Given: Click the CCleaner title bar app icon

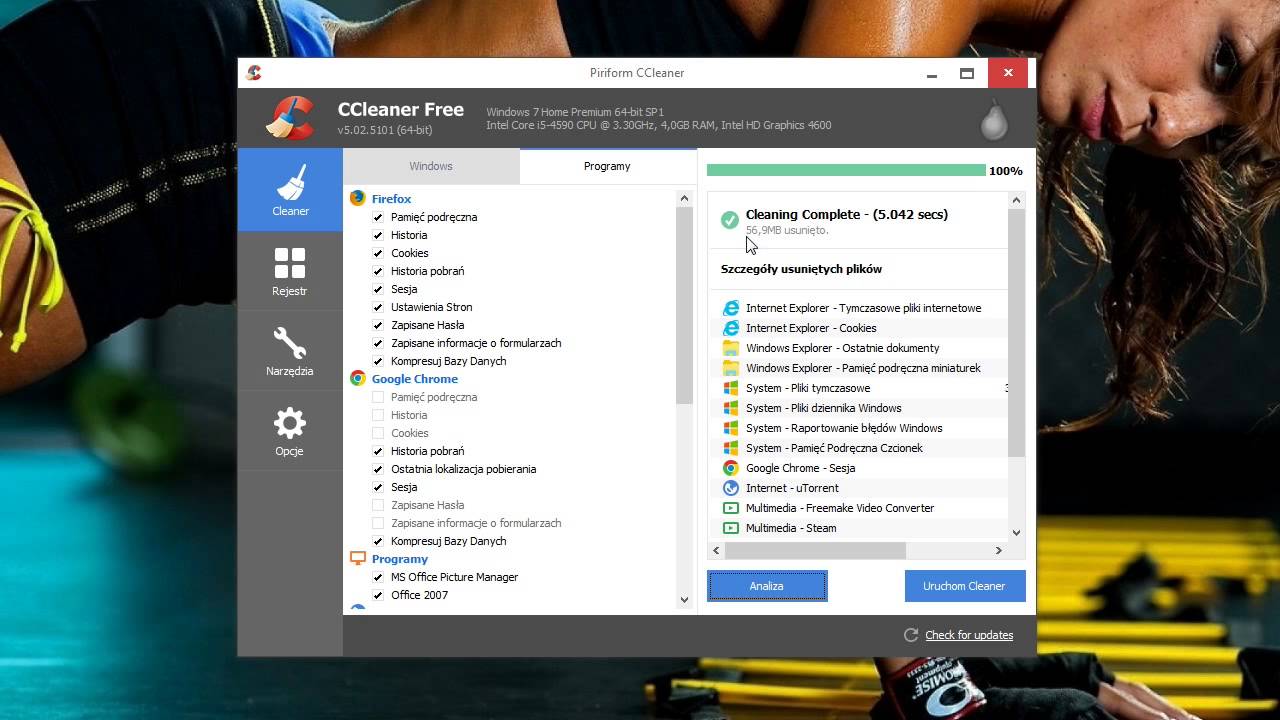Looking at the screenshot, I should pyautogui.click(x=254, y=72).
